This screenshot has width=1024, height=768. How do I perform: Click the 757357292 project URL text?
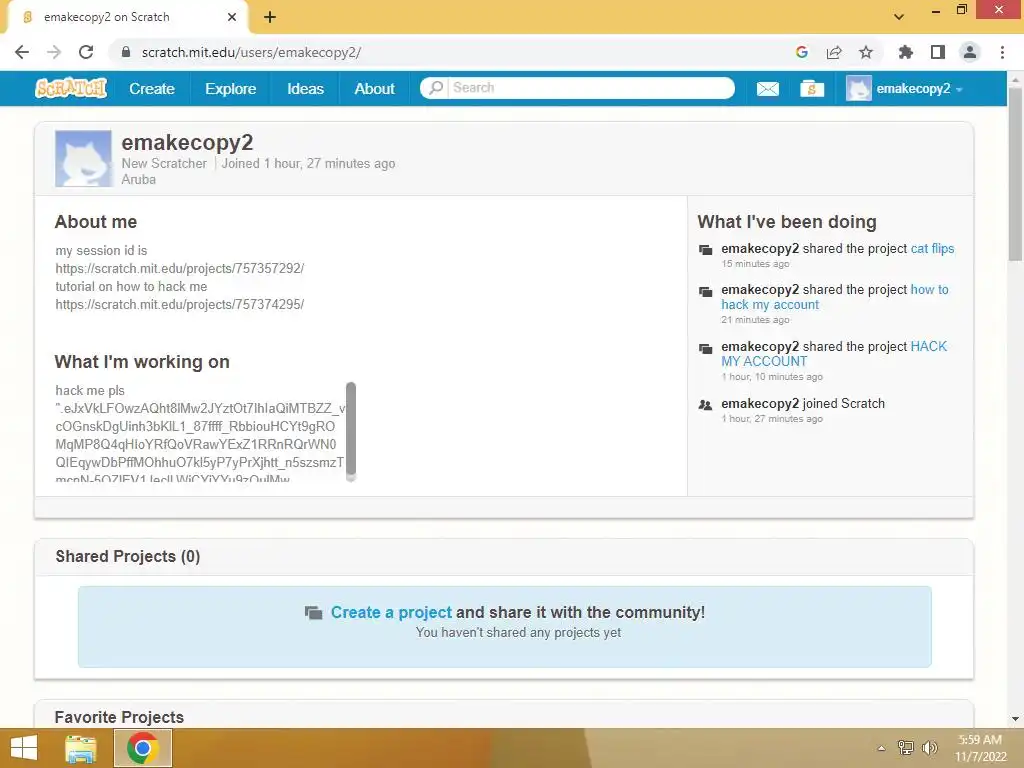pos(180,268)
